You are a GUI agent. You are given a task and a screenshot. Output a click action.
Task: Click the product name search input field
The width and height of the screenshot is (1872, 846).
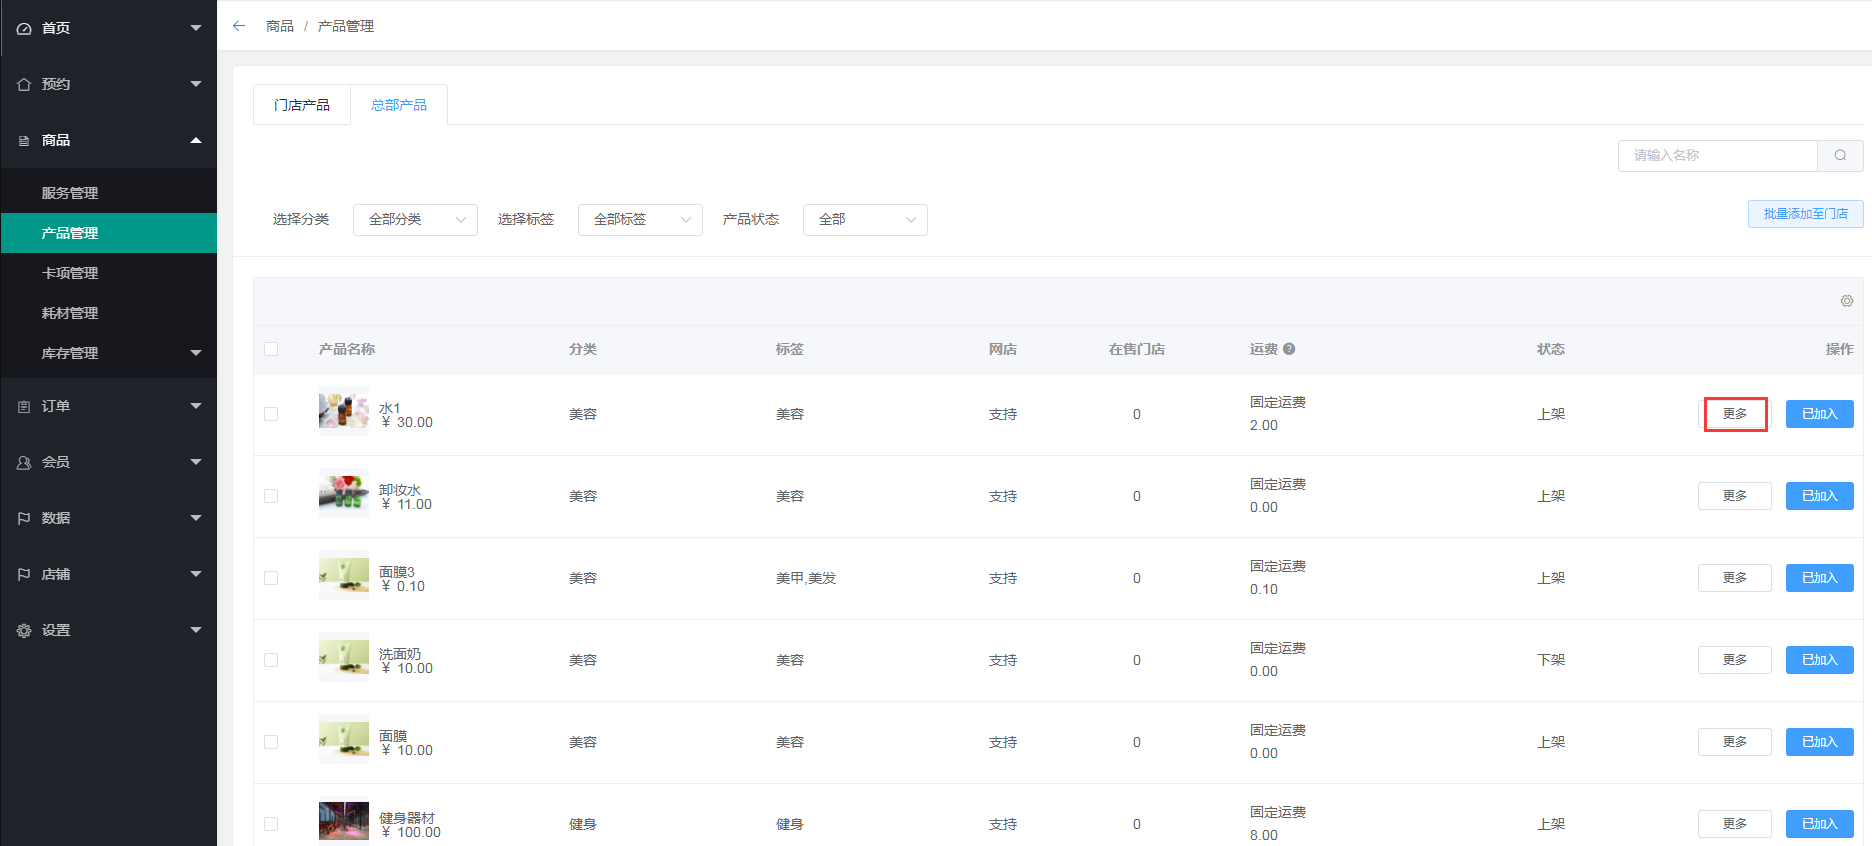pos(1717,155)
